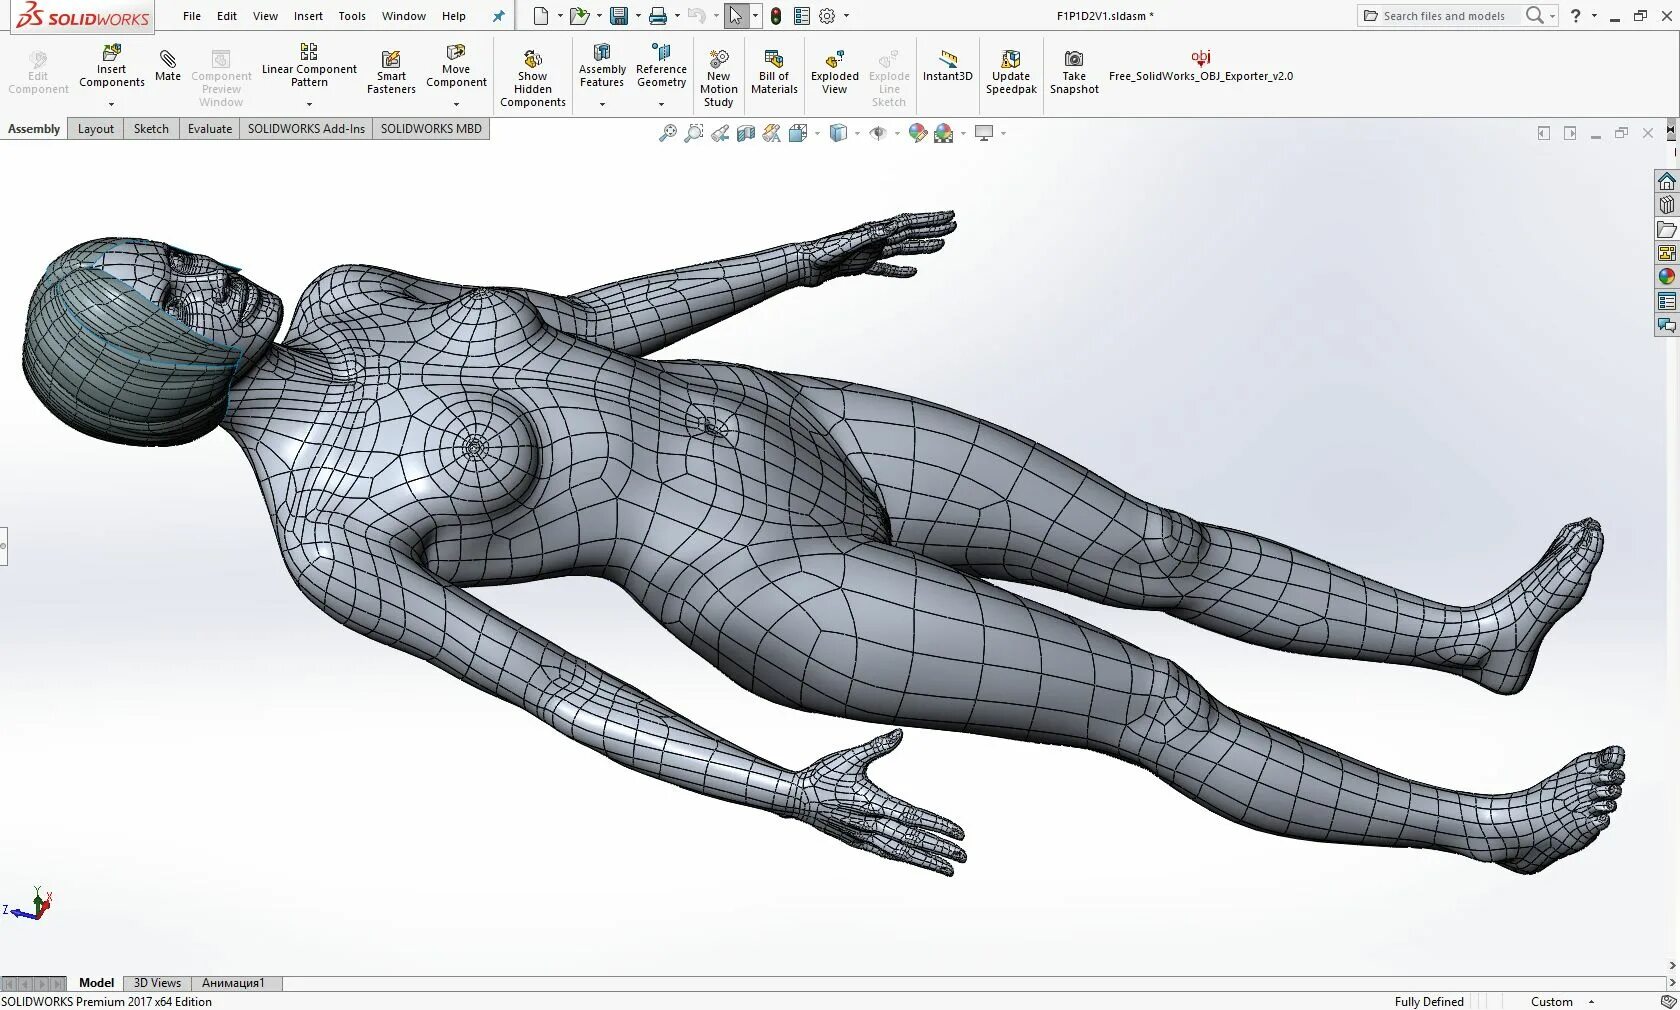Expand Insert Components dropdown arrow
Screen dimensions: 1680x1010
111,104
